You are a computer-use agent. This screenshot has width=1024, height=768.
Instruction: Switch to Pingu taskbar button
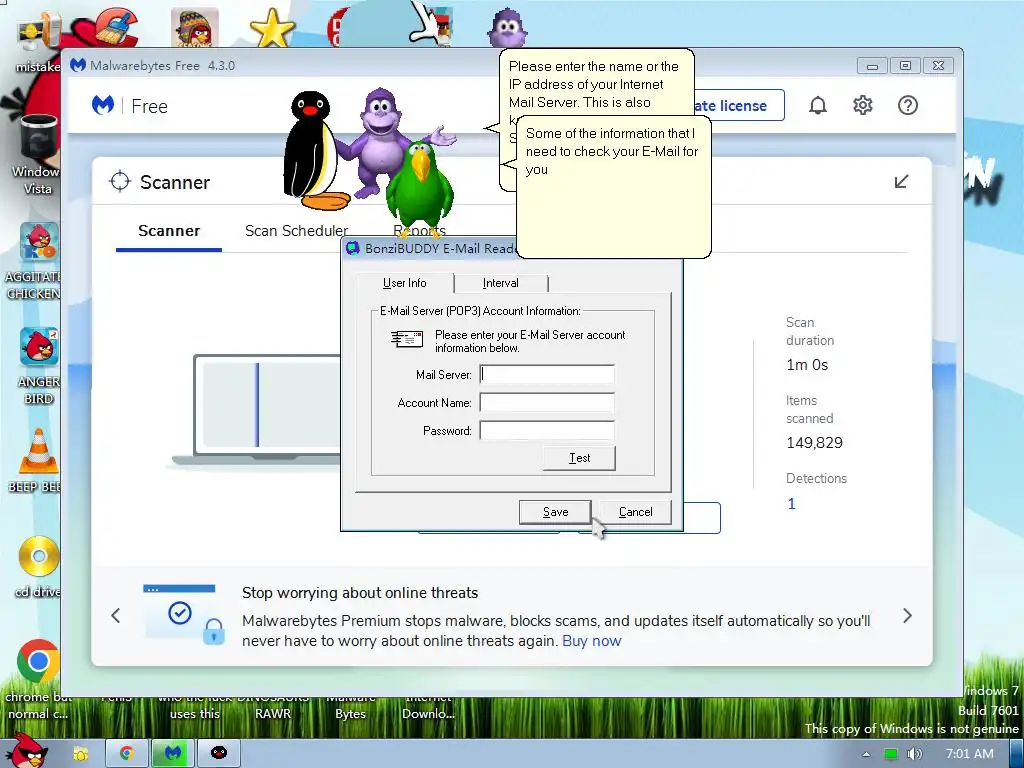click(219, 753)
